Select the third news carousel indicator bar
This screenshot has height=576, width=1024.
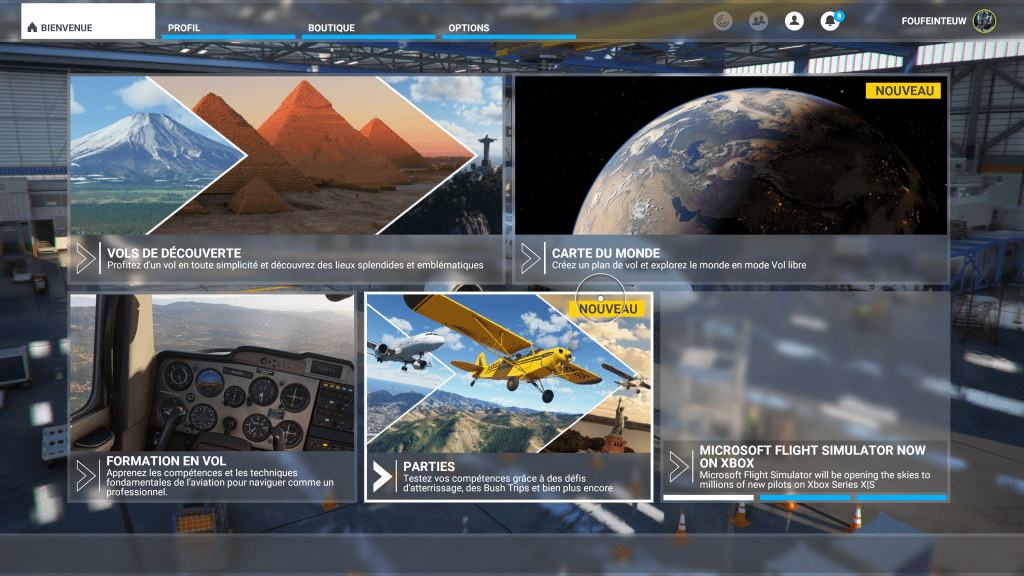901,498
